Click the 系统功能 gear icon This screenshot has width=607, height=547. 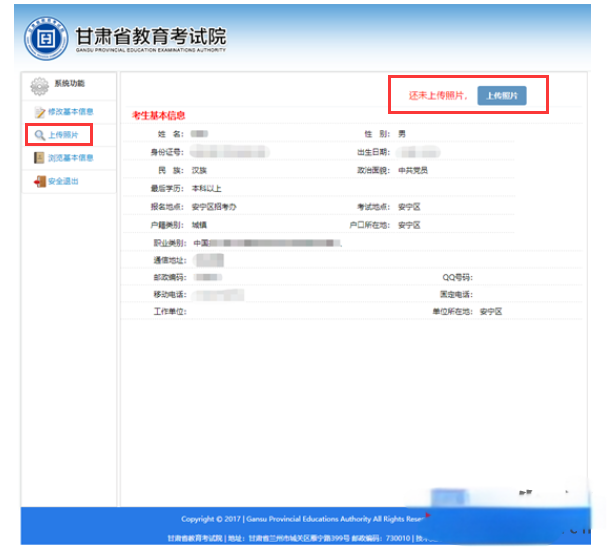click(x=39, y=86)
